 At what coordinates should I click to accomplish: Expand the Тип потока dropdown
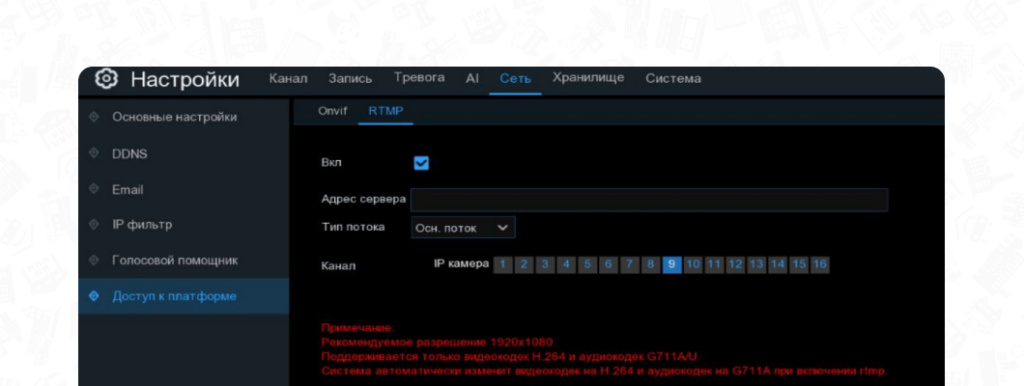coord(463,228)
